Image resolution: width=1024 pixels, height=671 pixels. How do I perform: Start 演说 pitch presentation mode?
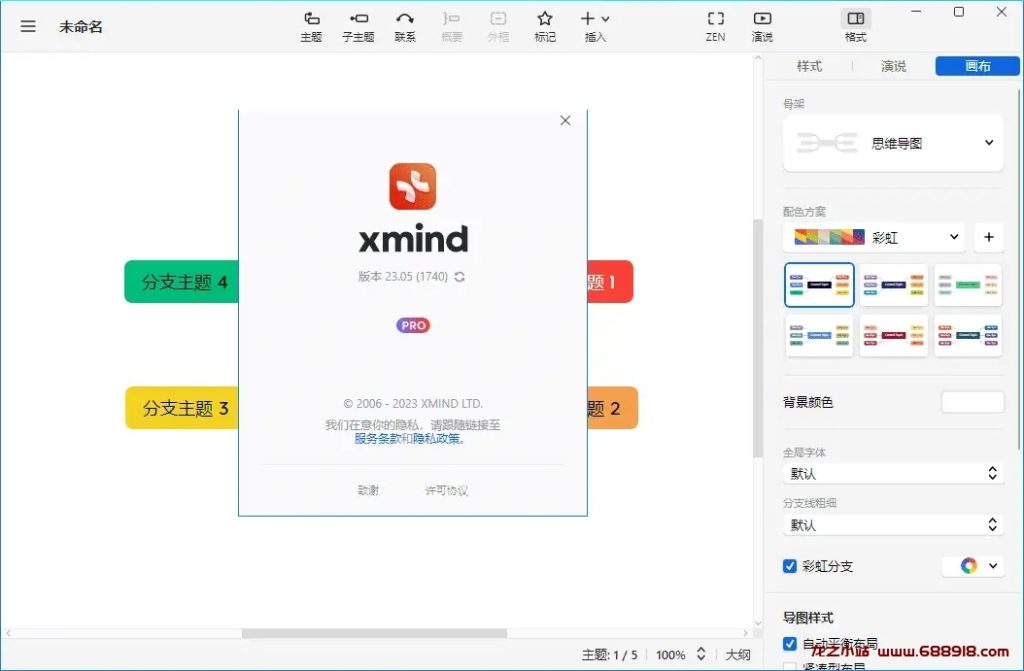pyautogui.click(x=762, y=27)
